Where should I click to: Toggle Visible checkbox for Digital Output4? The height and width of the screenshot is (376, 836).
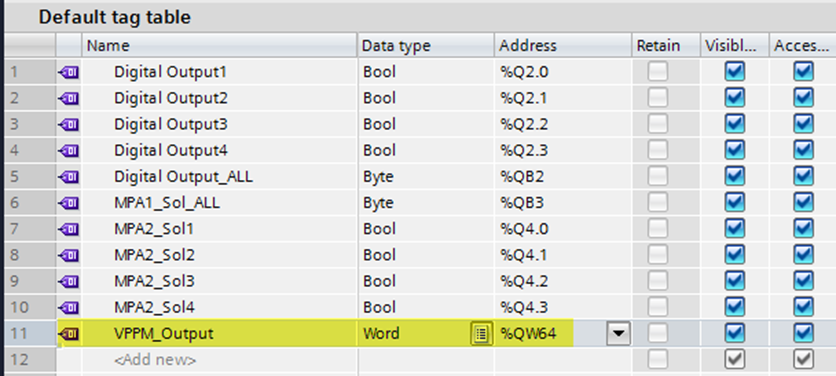(x=735, y=150)
